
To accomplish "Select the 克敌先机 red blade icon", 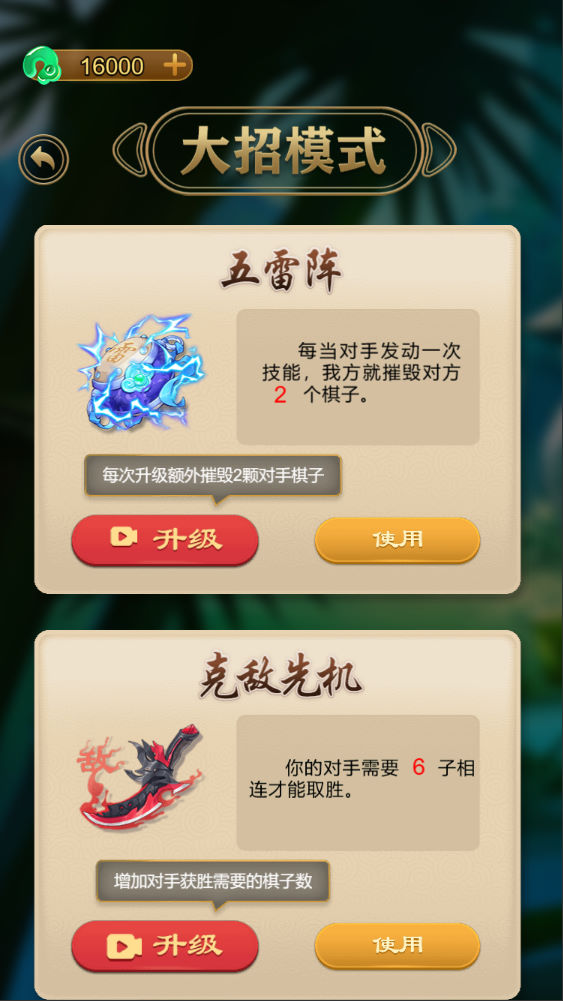I will point(139,776).
